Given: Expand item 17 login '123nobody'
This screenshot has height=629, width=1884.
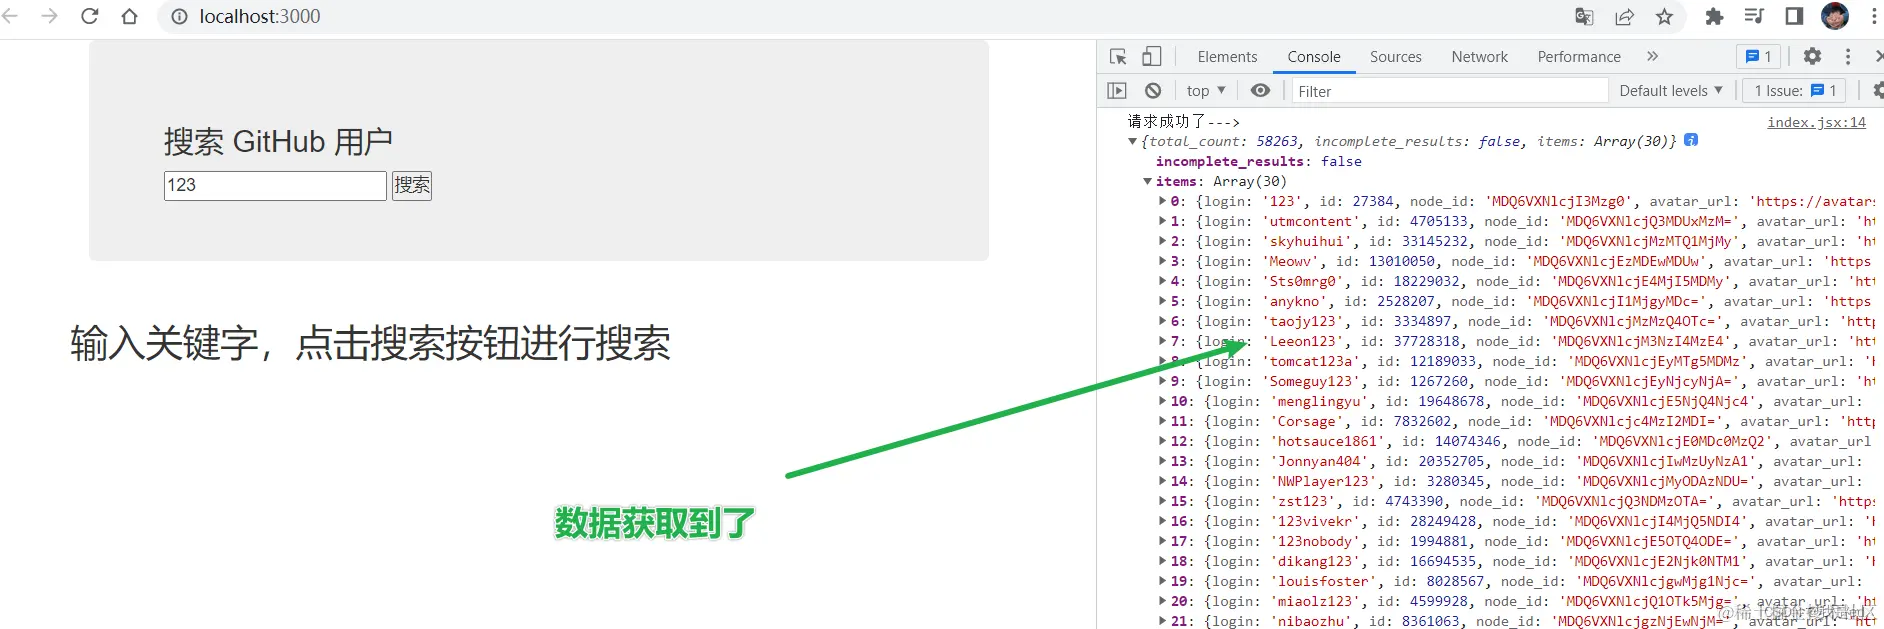Looking at the screenshot, I should click(x=1162, y=541).
